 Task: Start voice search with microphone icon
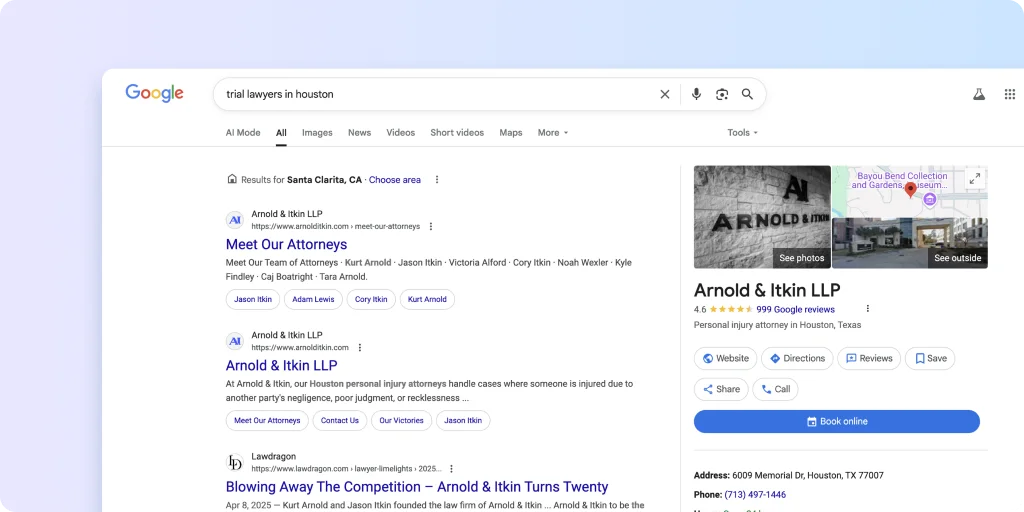696,94
